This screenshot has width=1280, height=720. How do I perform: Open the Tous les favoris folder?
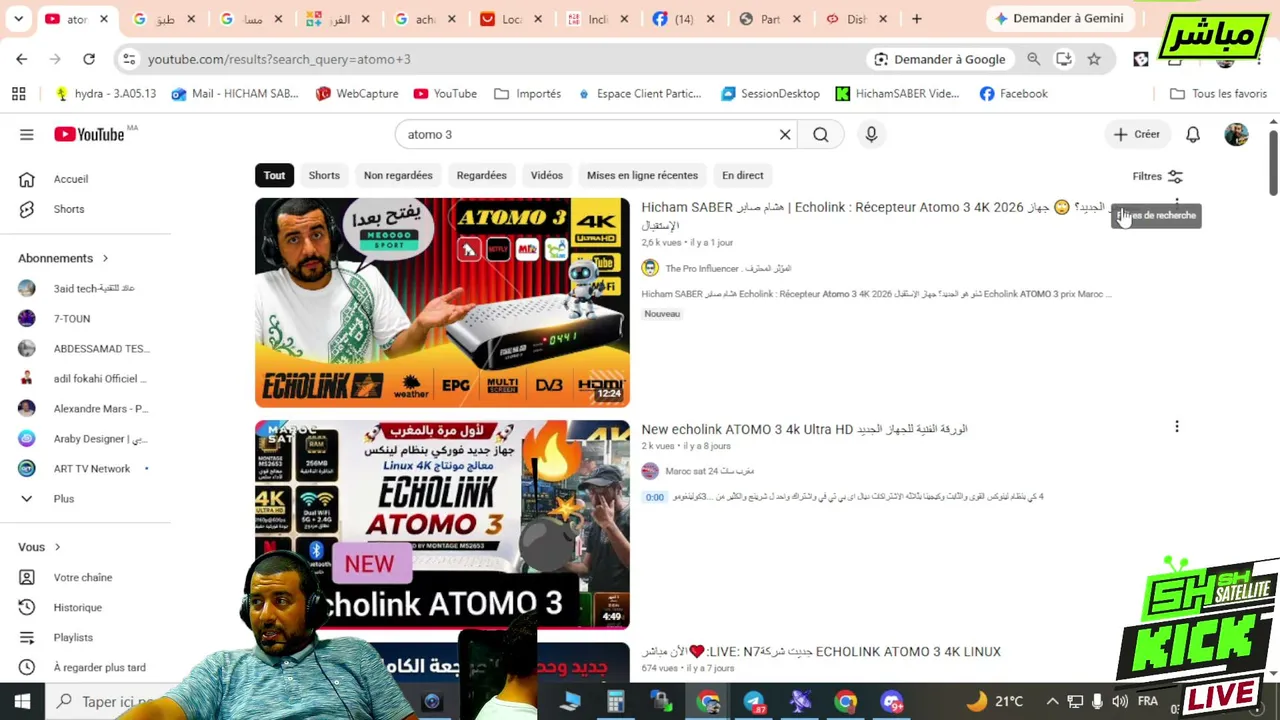(x=1218, y=93)
